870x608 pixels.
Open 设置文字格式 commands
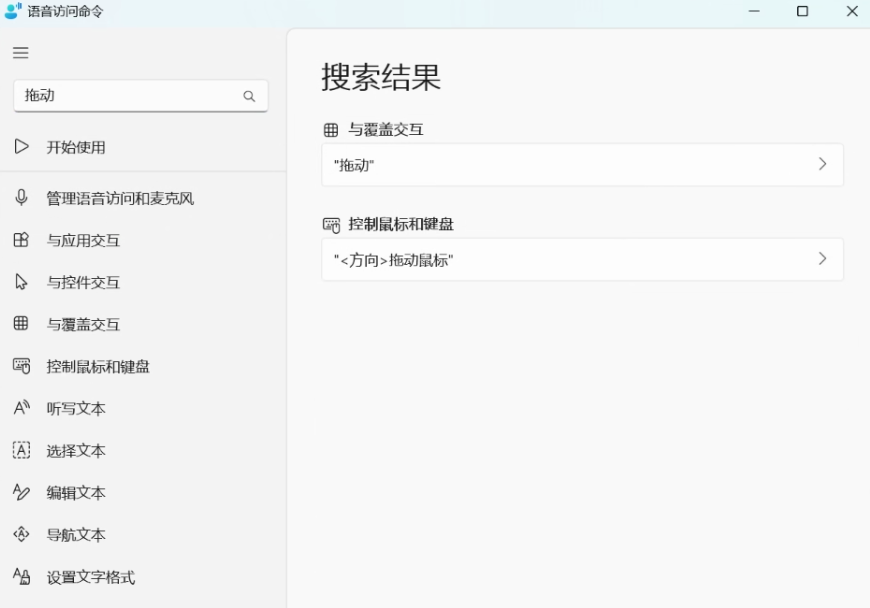point(143,577)
